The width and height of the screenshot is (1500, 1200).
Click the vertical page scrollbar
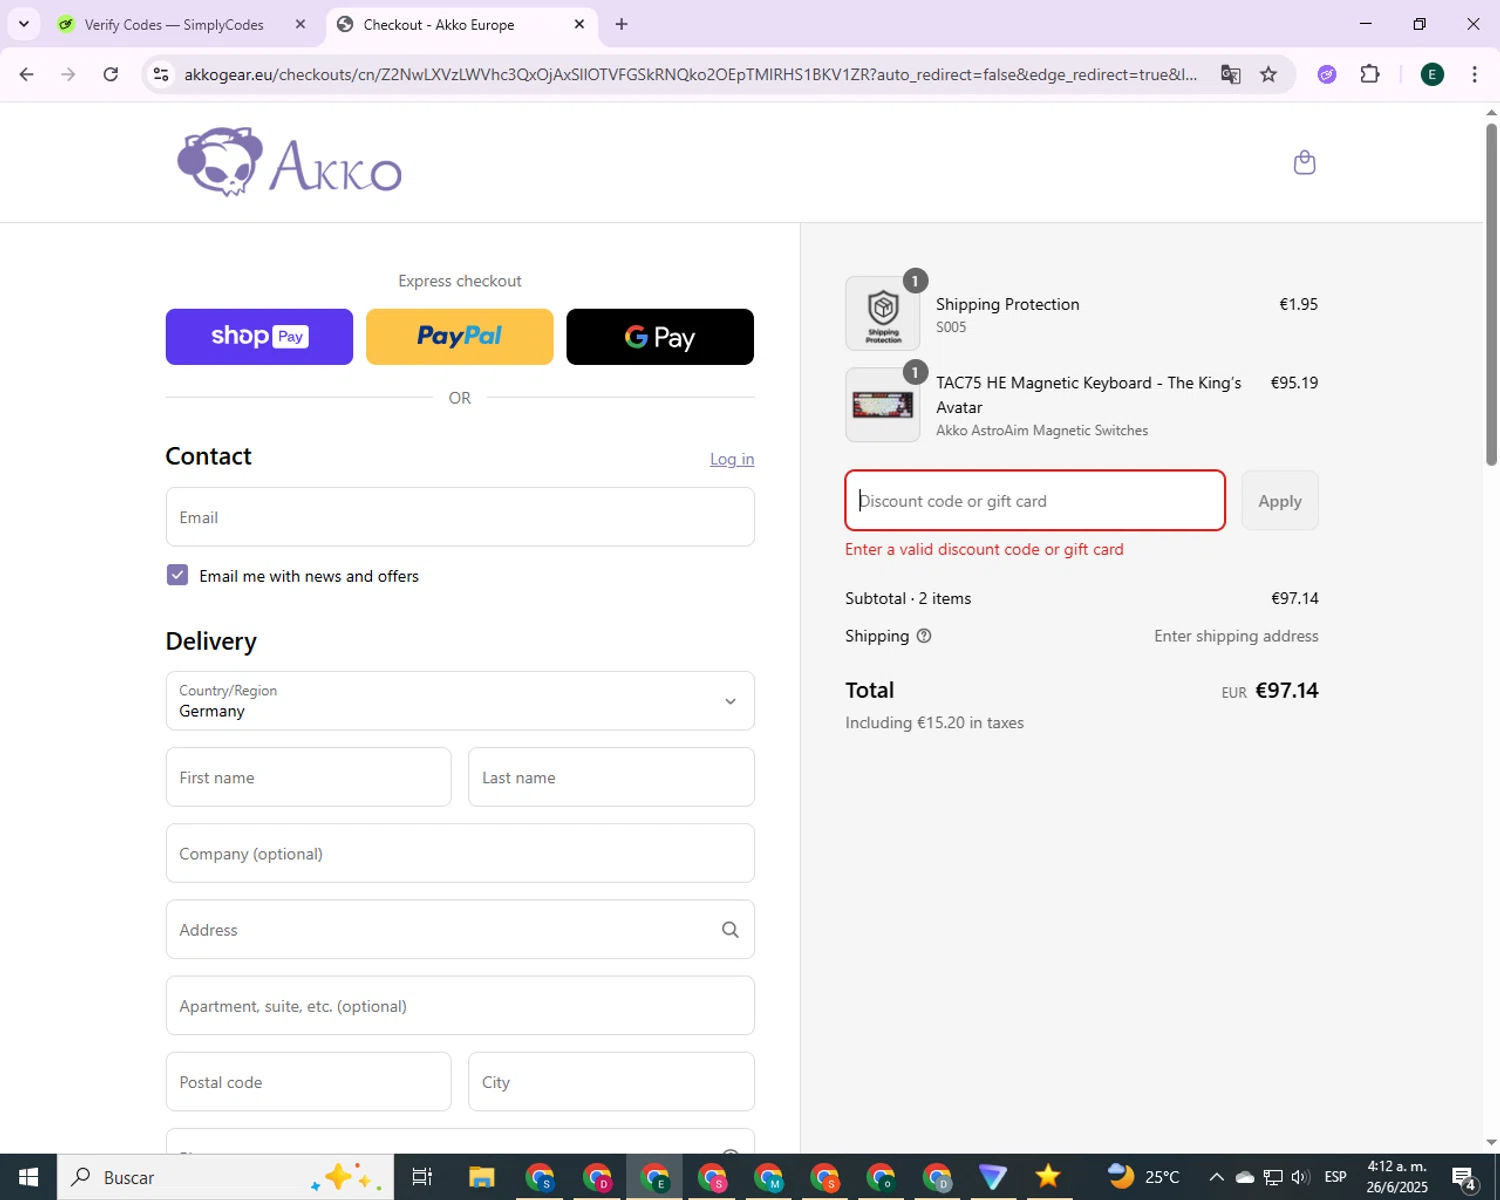1491,300
